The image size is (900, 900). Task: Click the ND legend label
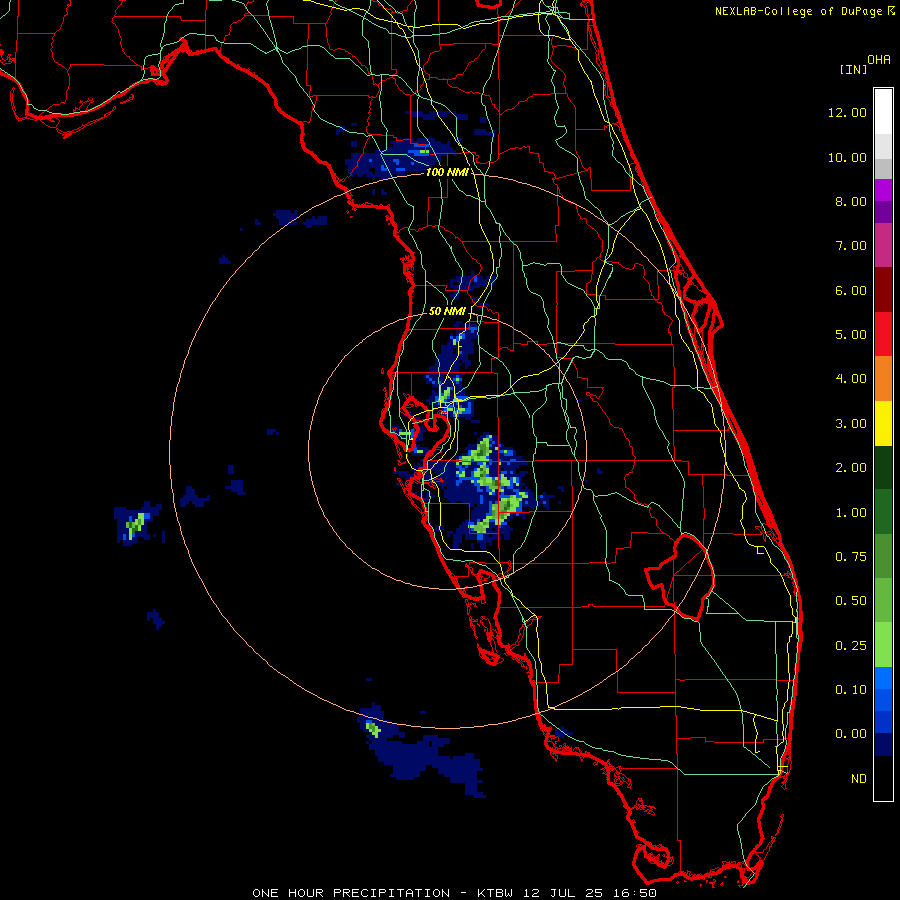pos(859,779)
